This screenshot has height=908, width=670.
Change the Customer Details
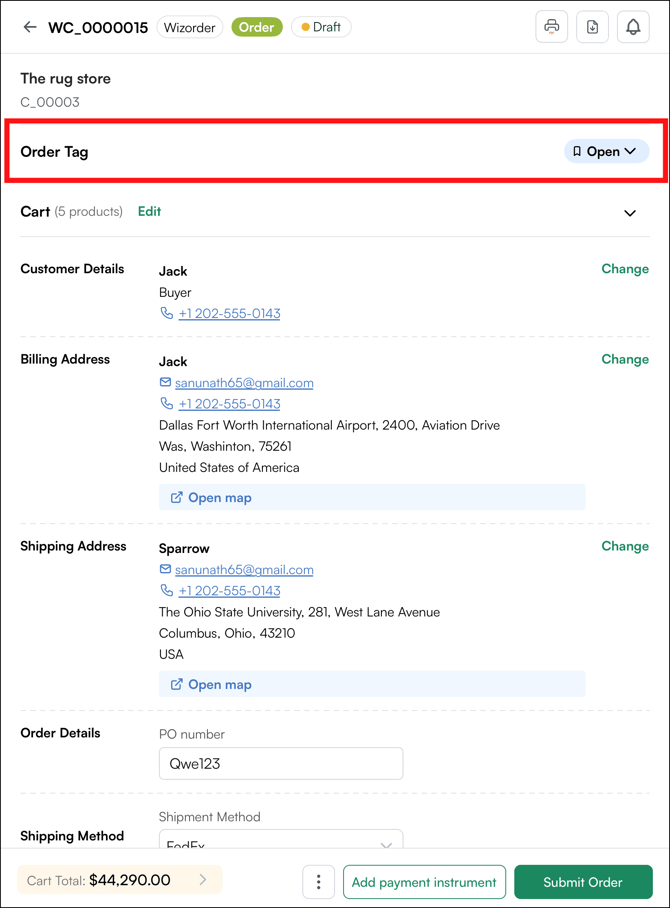(625, 269)
